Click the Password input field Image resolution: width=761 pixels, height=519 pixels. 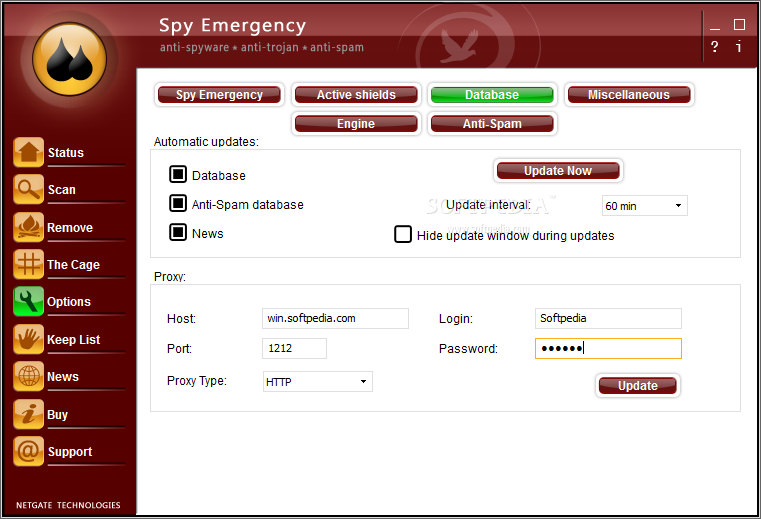pyautogui.click(x=608, y=349)
